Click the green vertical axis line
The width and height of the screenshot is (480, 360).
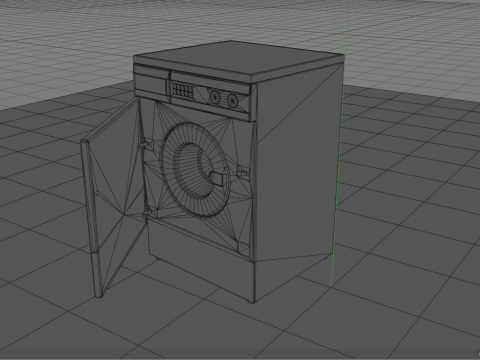[x=340, y=143]
